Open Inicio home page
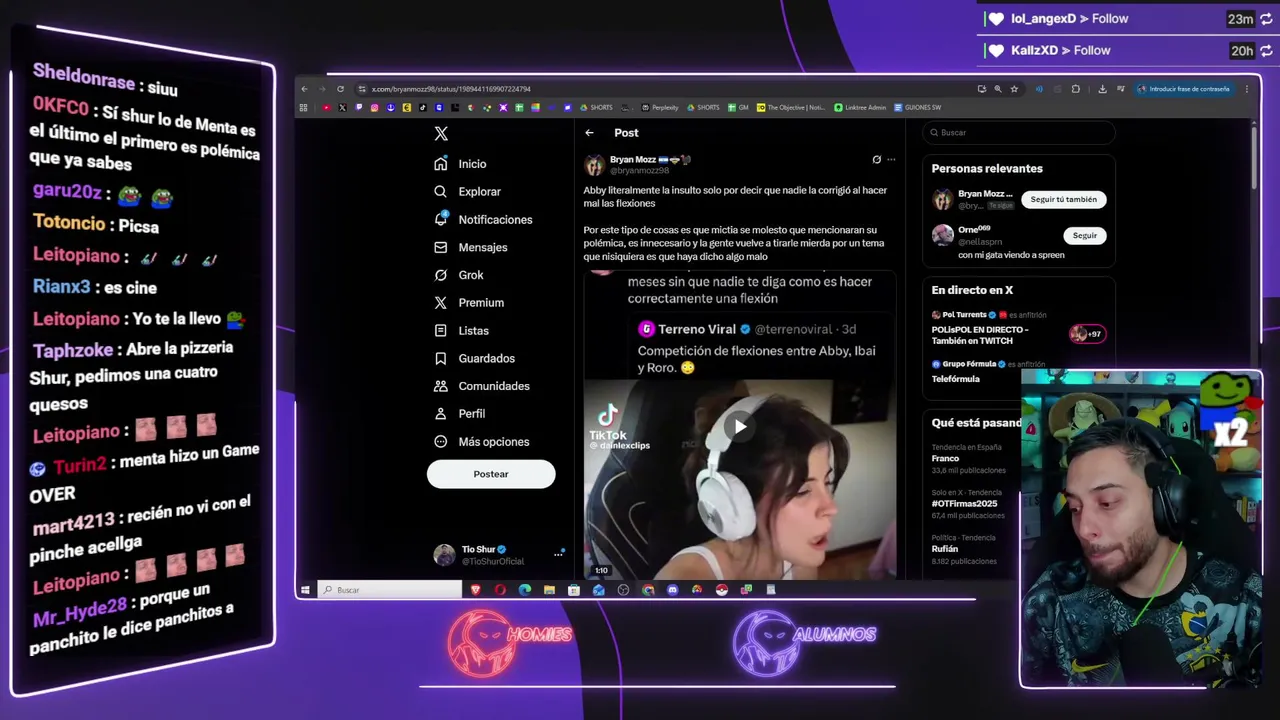Screen dimensions: 1280x720 (460, 164)
